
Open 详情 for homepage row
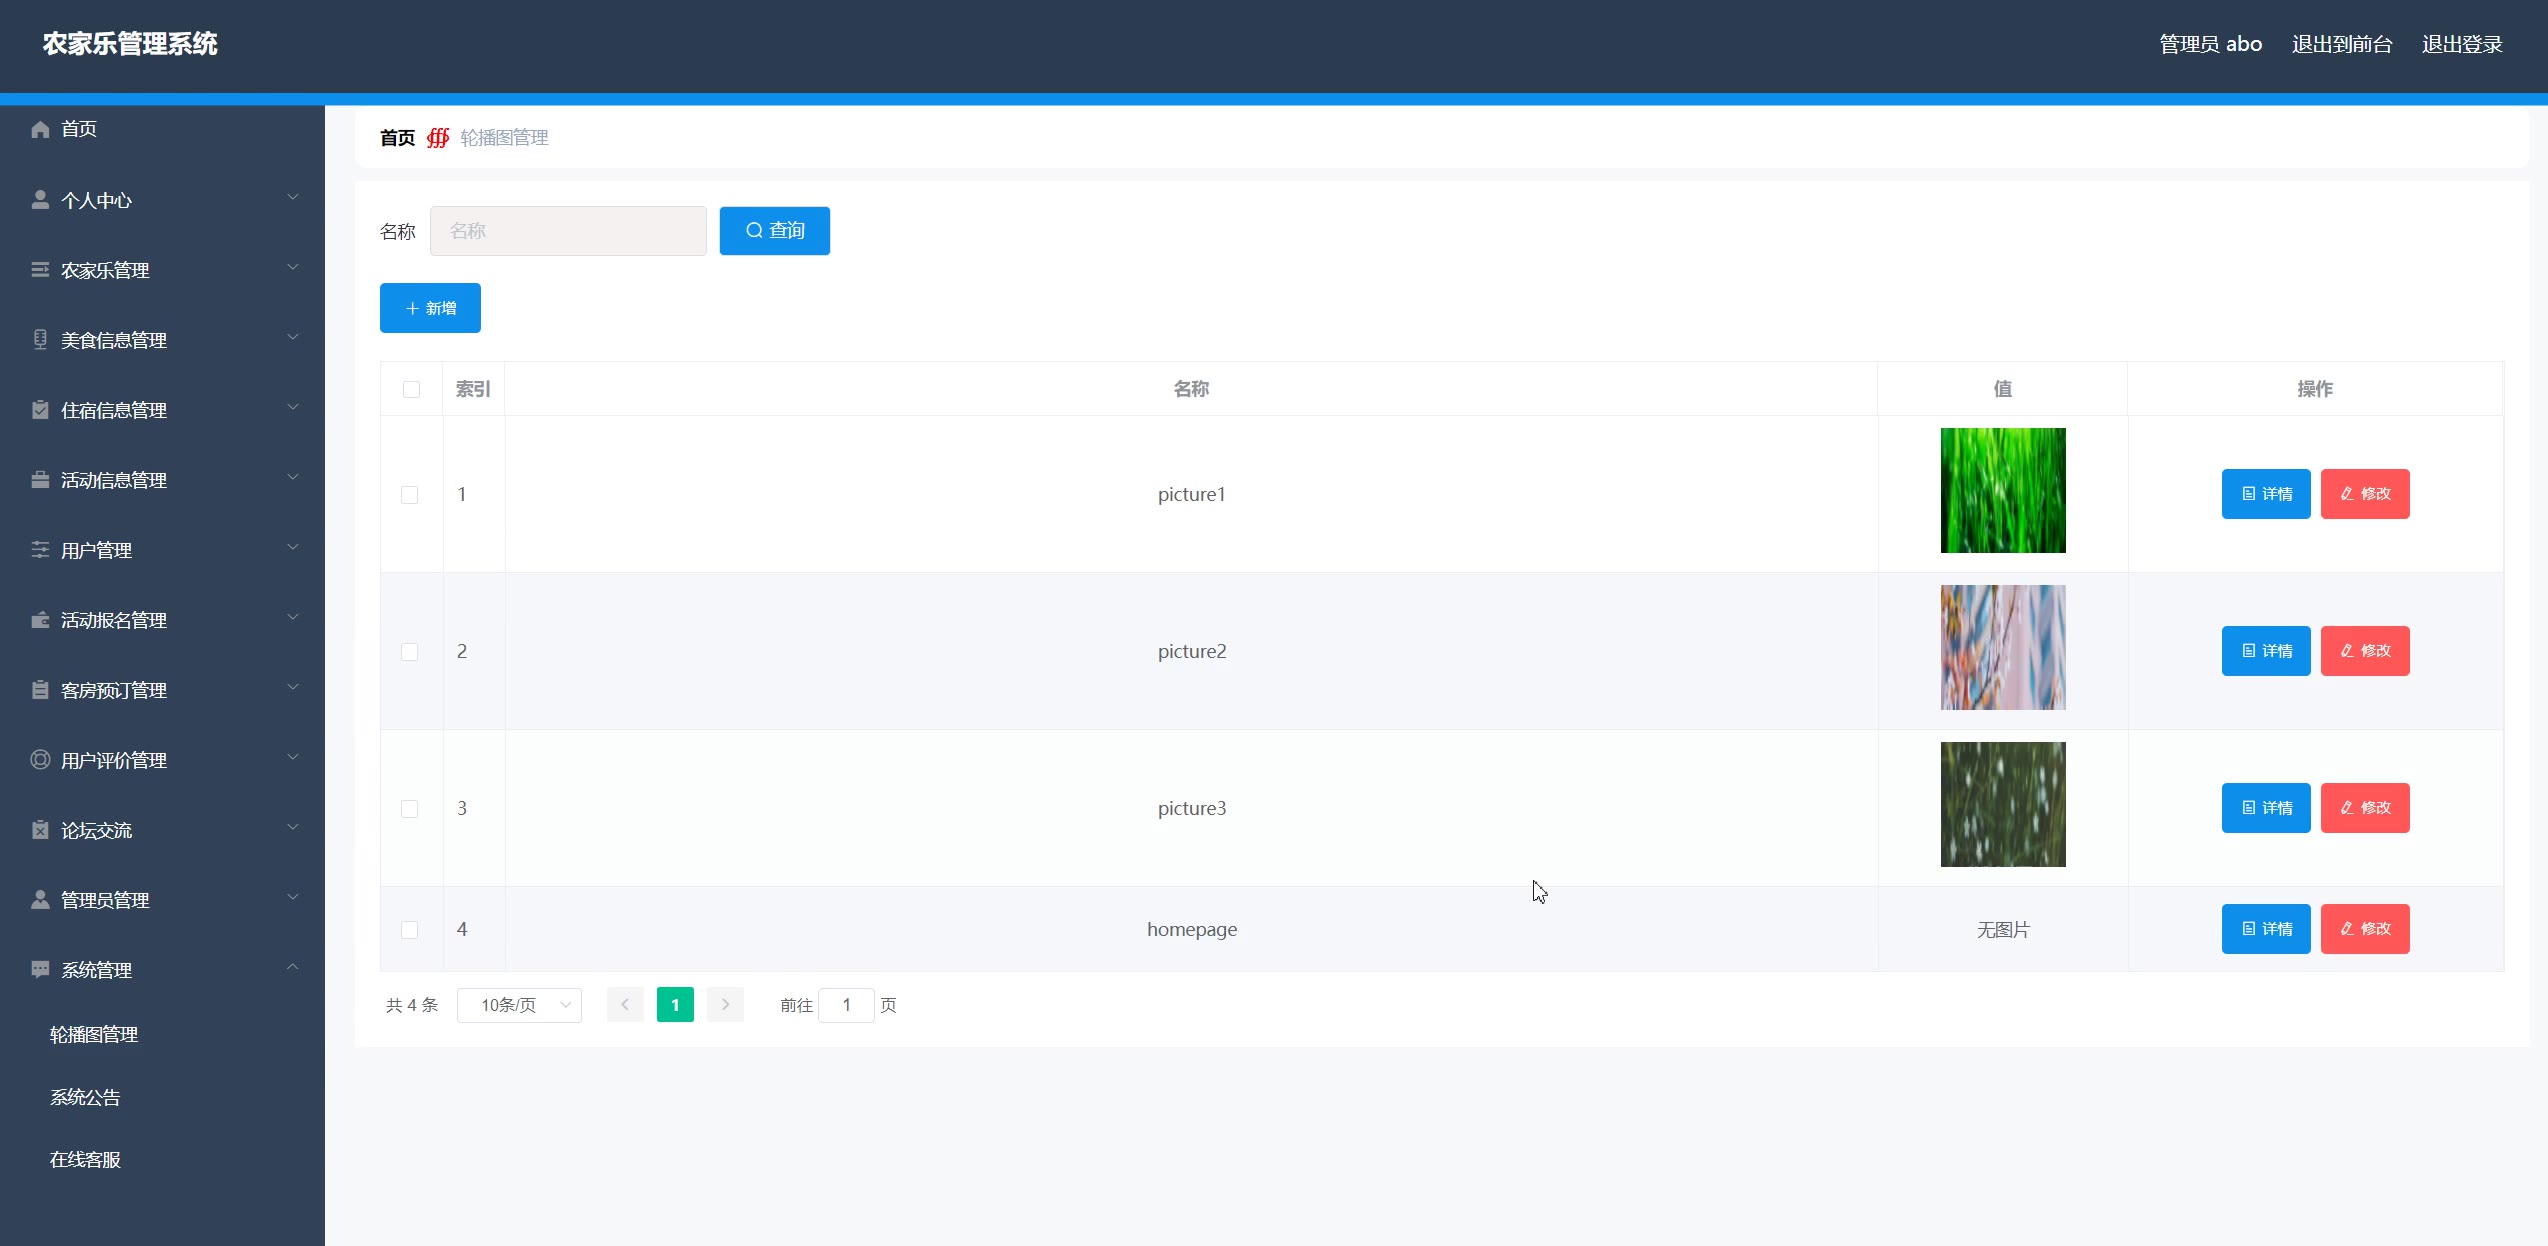(2266, 929)
